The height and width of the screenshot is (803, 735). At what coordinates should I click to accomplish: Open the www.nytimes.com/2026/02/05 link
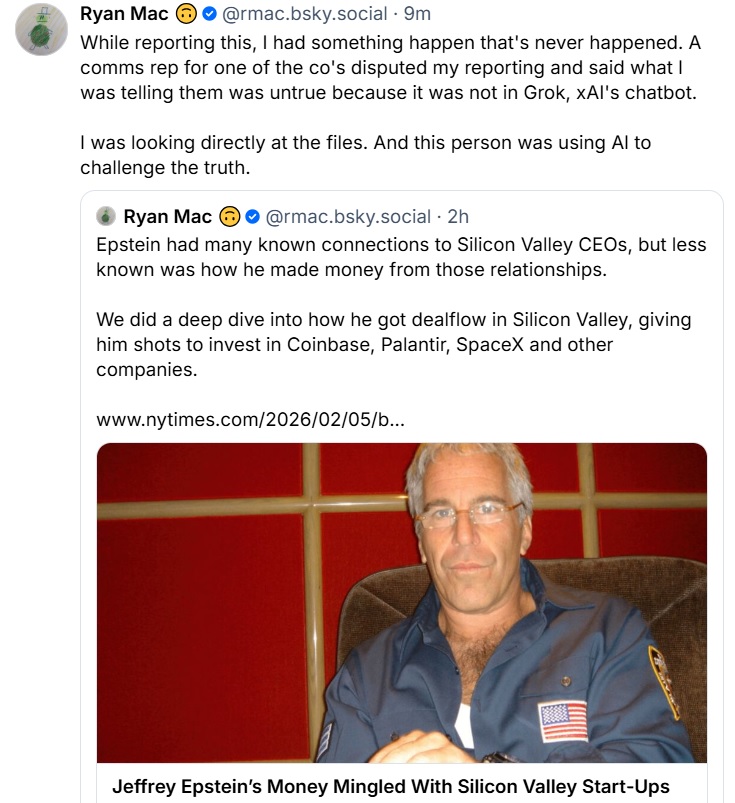[250, 419]
